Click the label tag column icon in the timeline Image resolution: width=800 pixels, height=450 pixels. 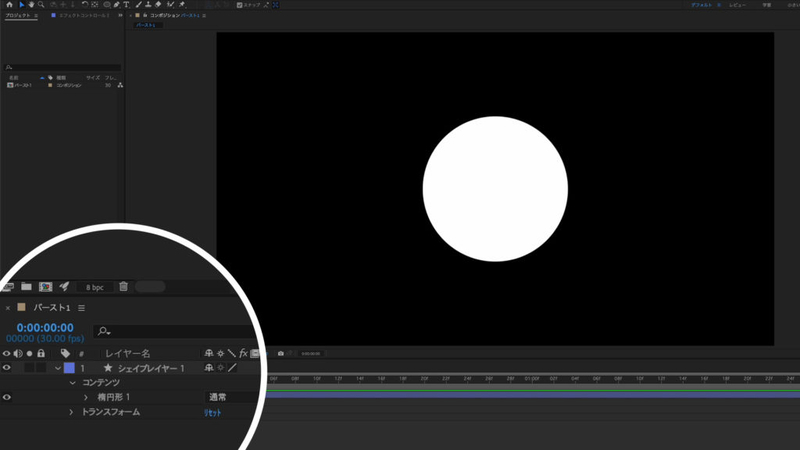click(x=65, y=353)
